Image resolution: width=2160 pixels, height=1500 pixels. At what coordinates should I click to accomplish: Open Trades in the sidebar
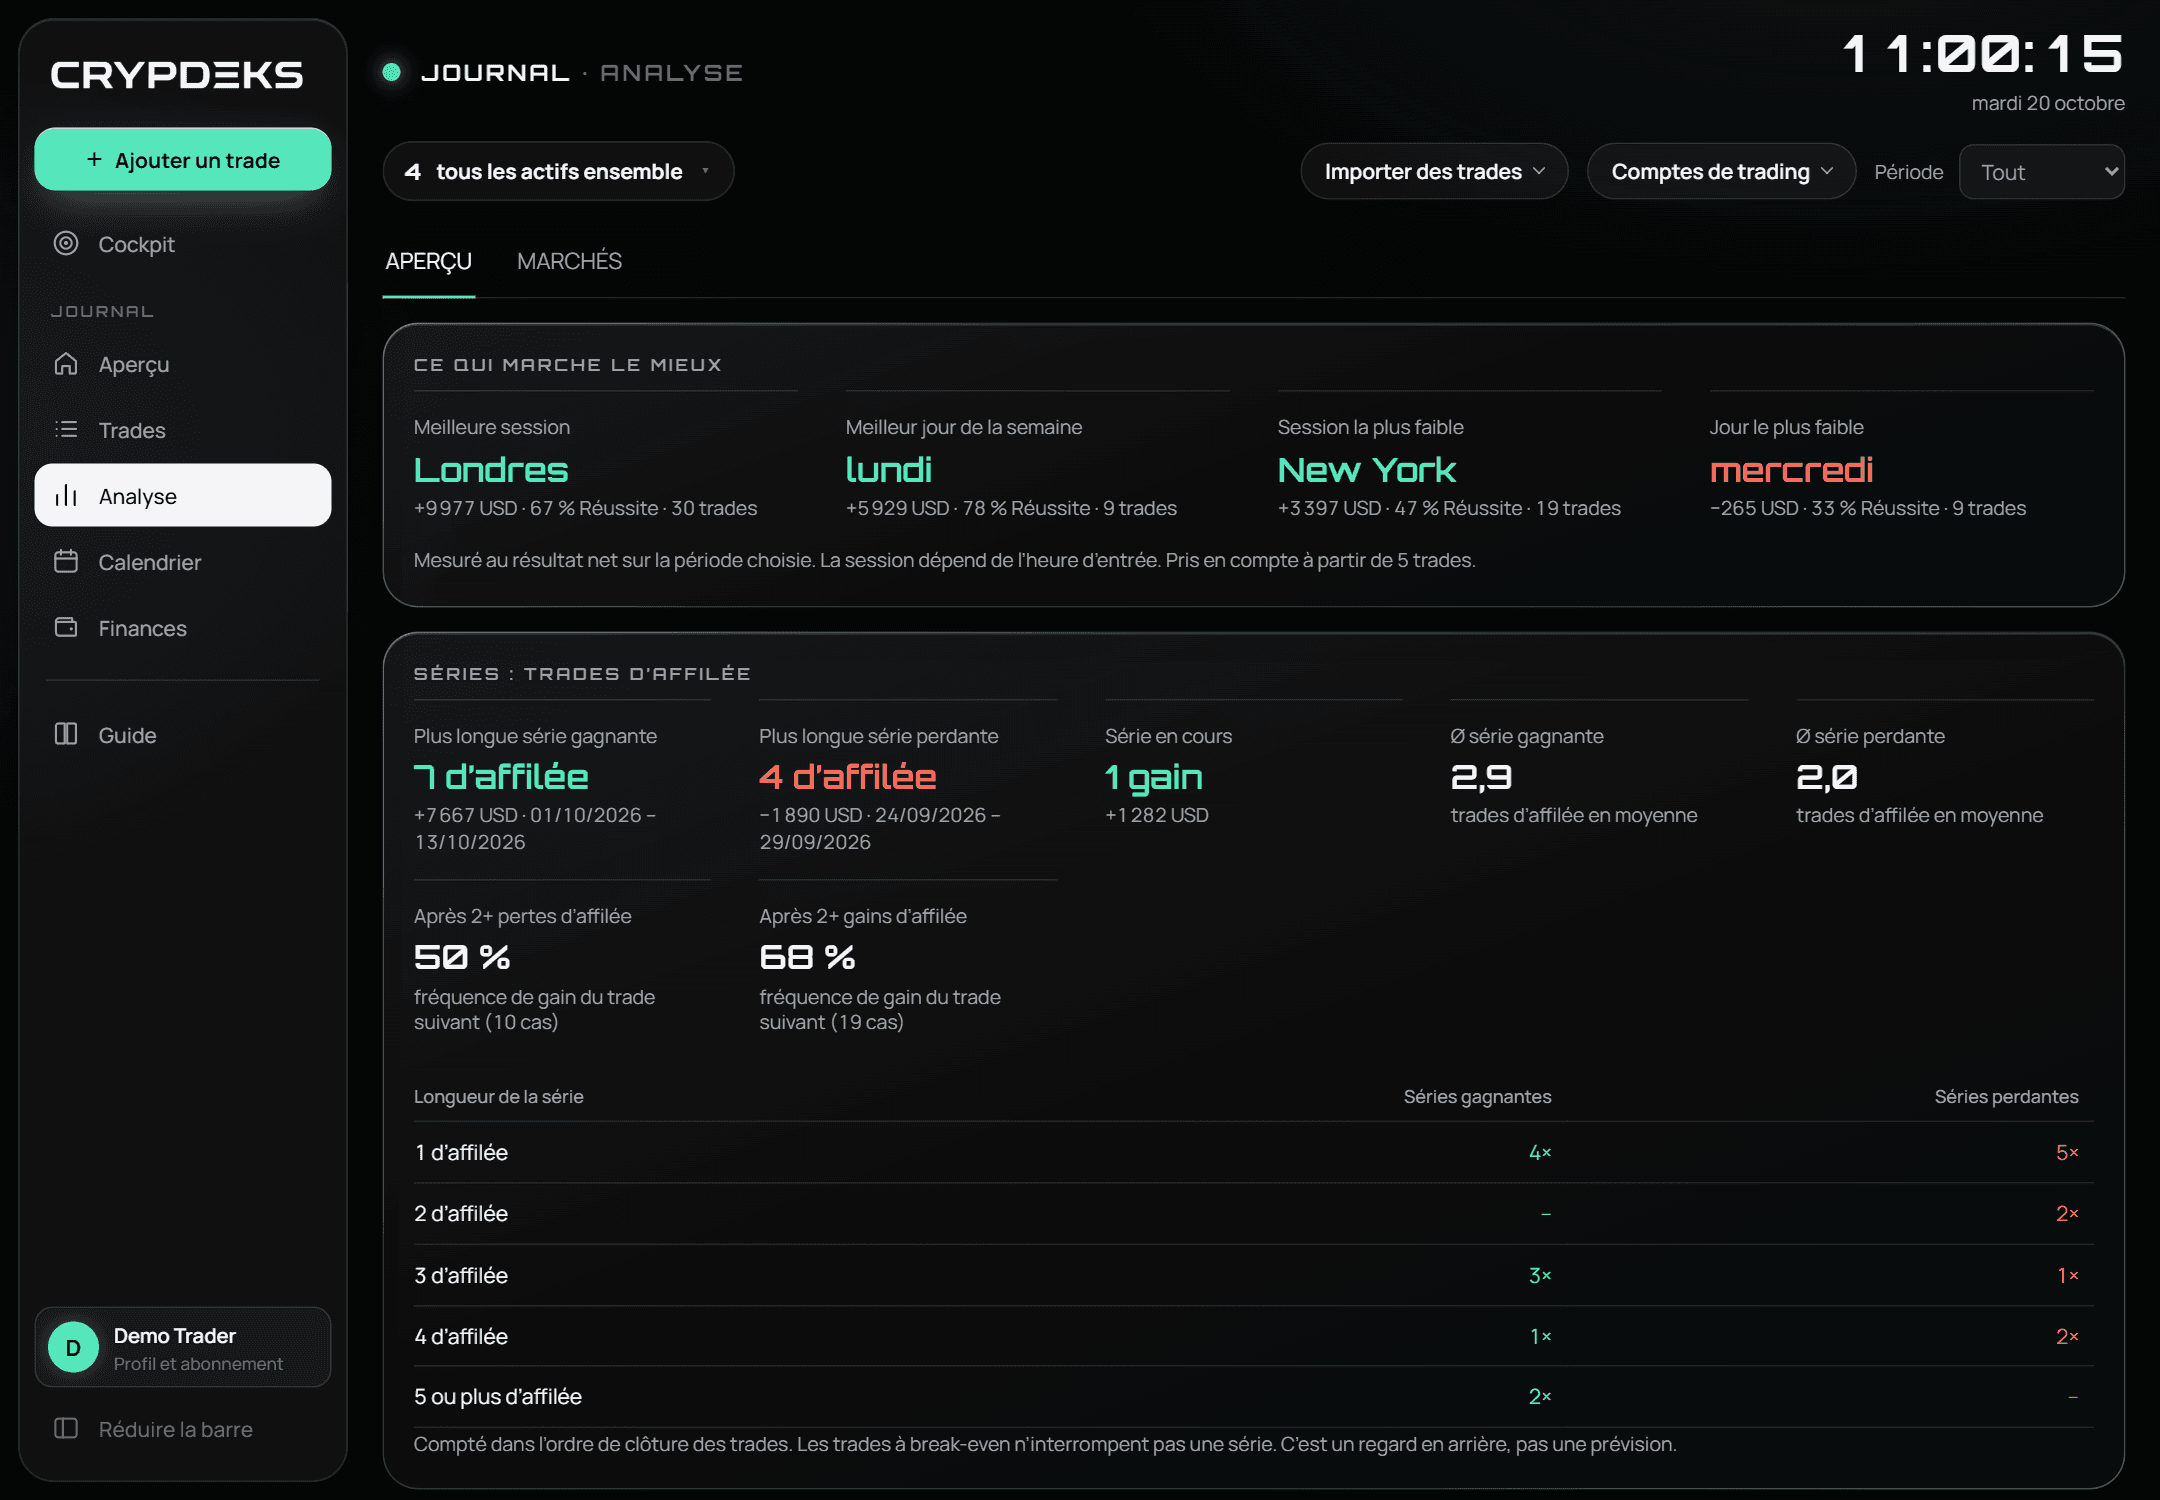[x=183, y=430]
